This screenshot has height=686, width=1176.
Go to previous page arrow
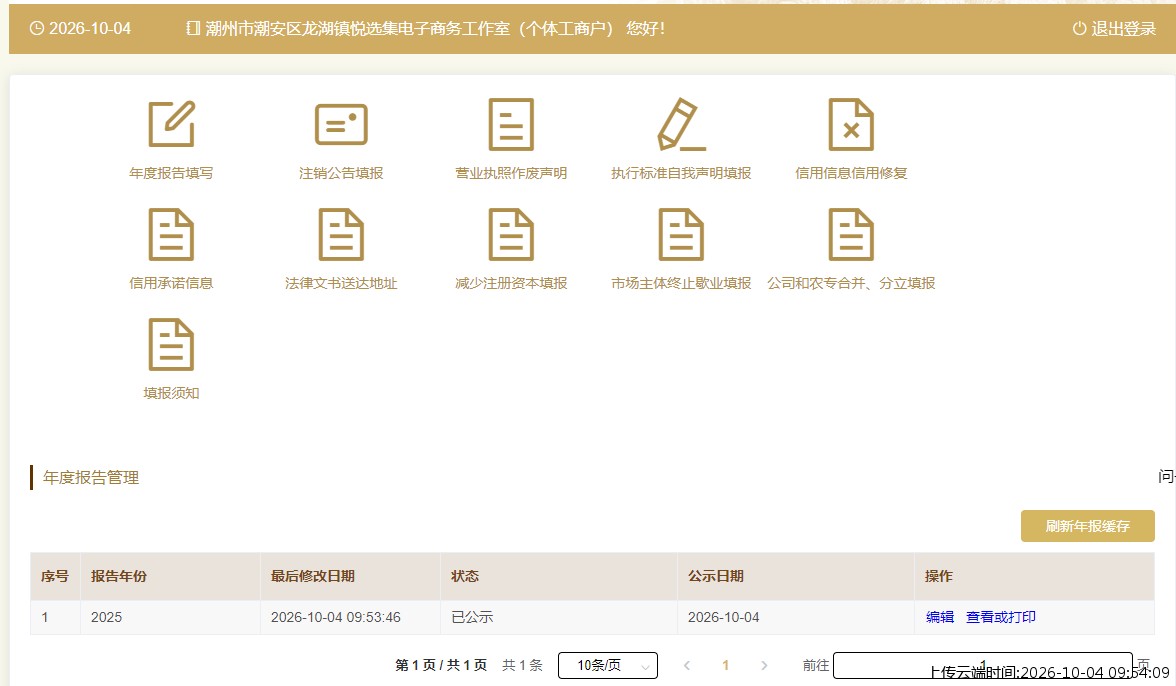pos(686,666)
